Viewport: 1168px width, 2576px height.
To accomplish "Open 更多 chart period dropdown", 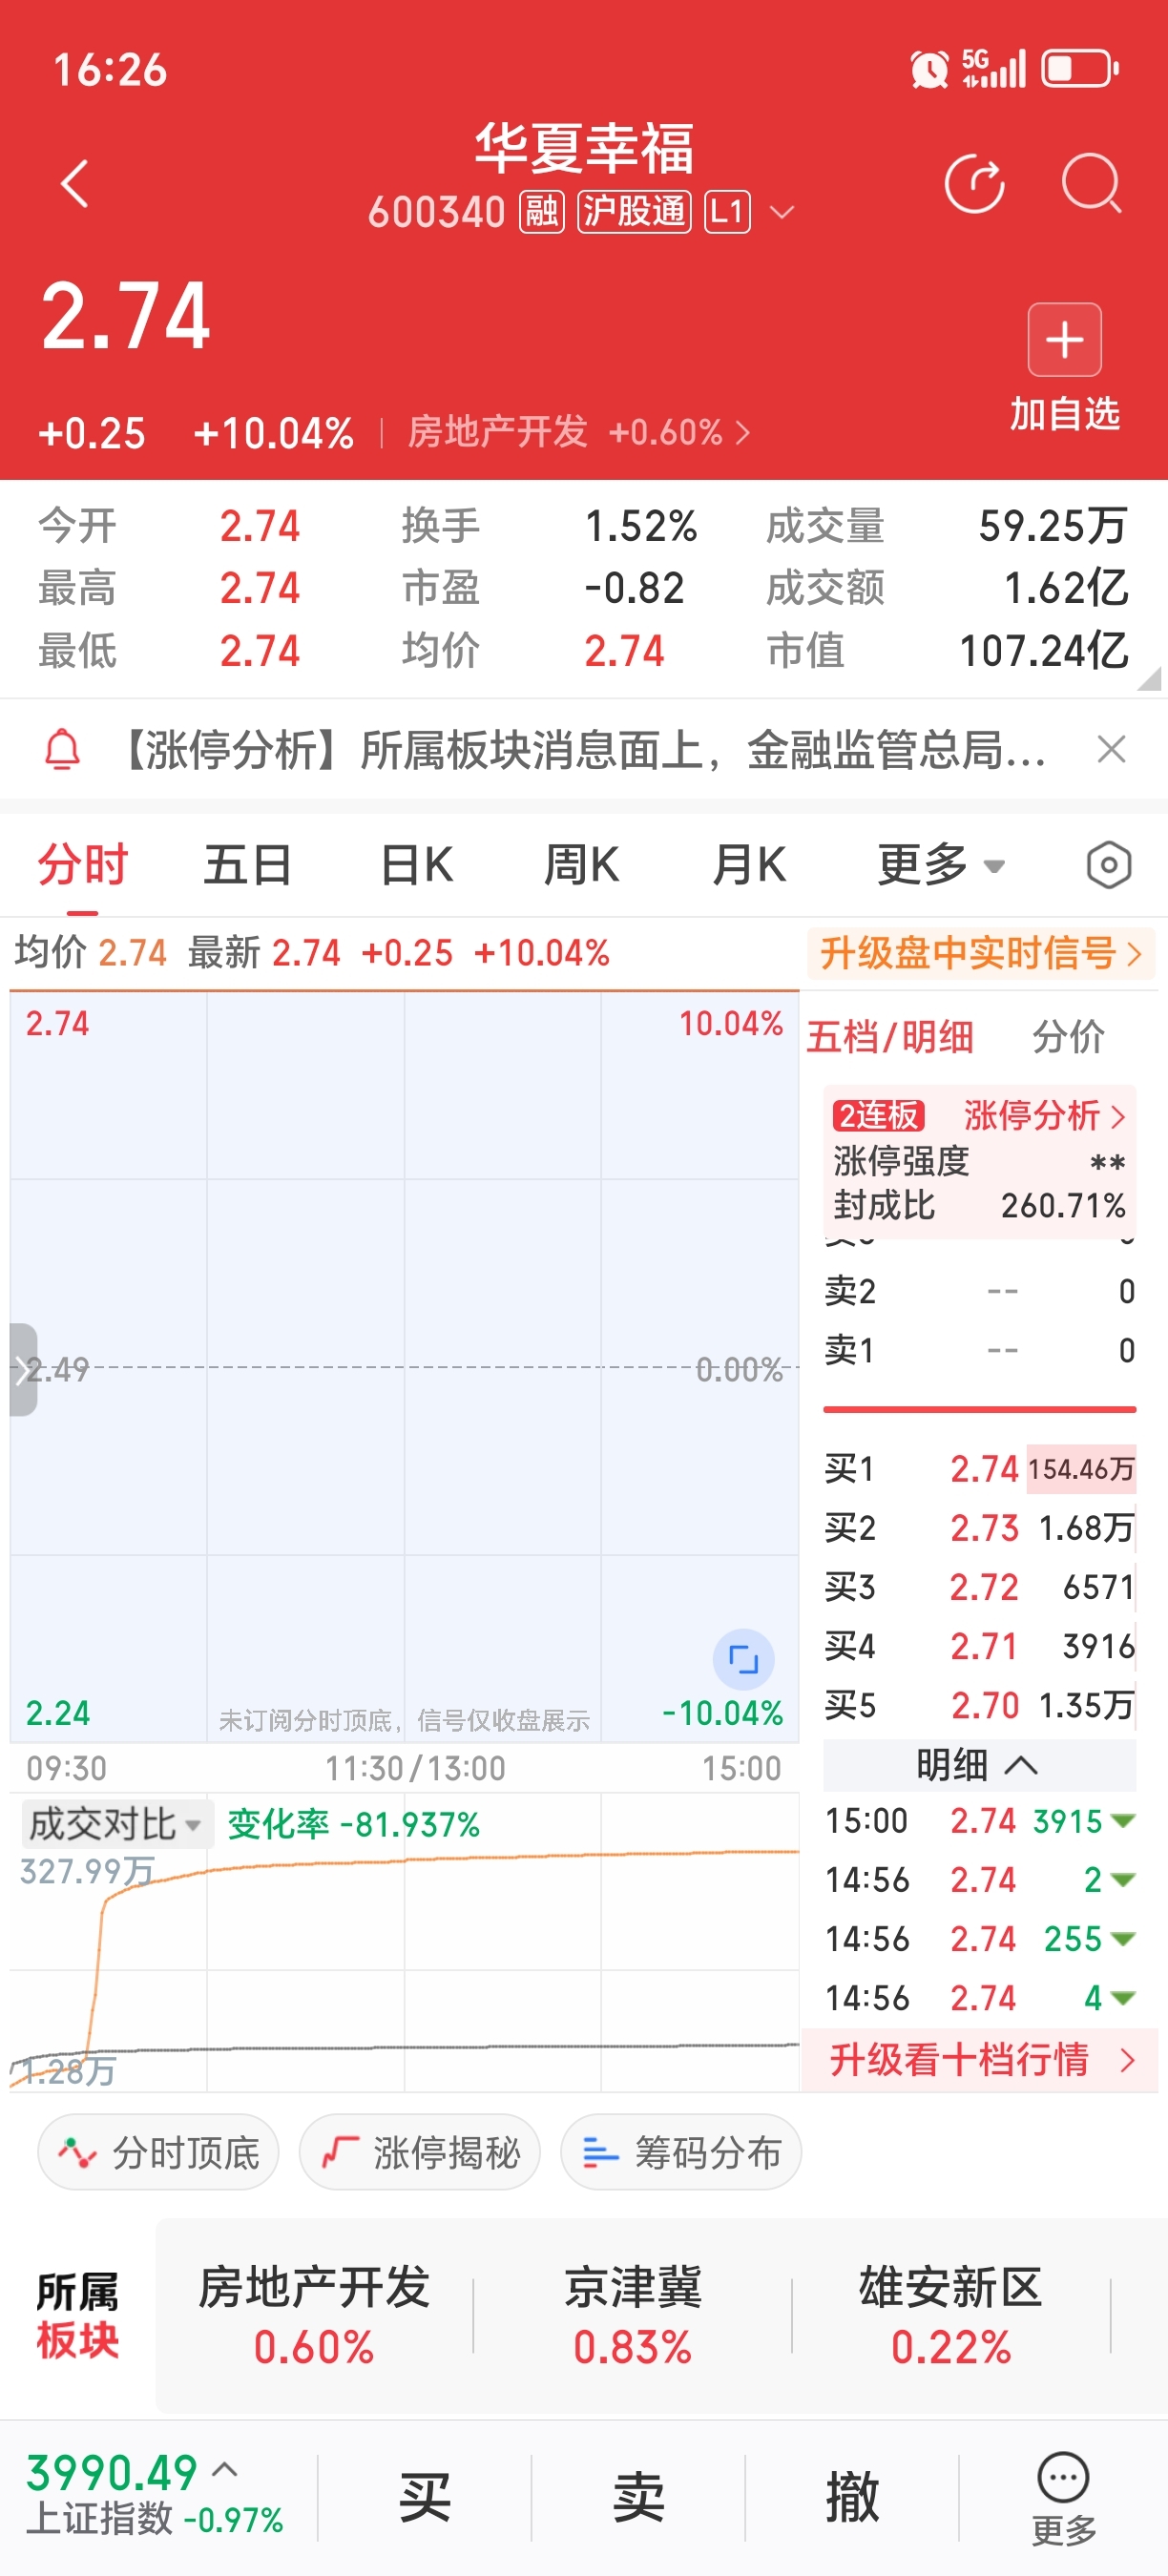I will tap(941, 865).
